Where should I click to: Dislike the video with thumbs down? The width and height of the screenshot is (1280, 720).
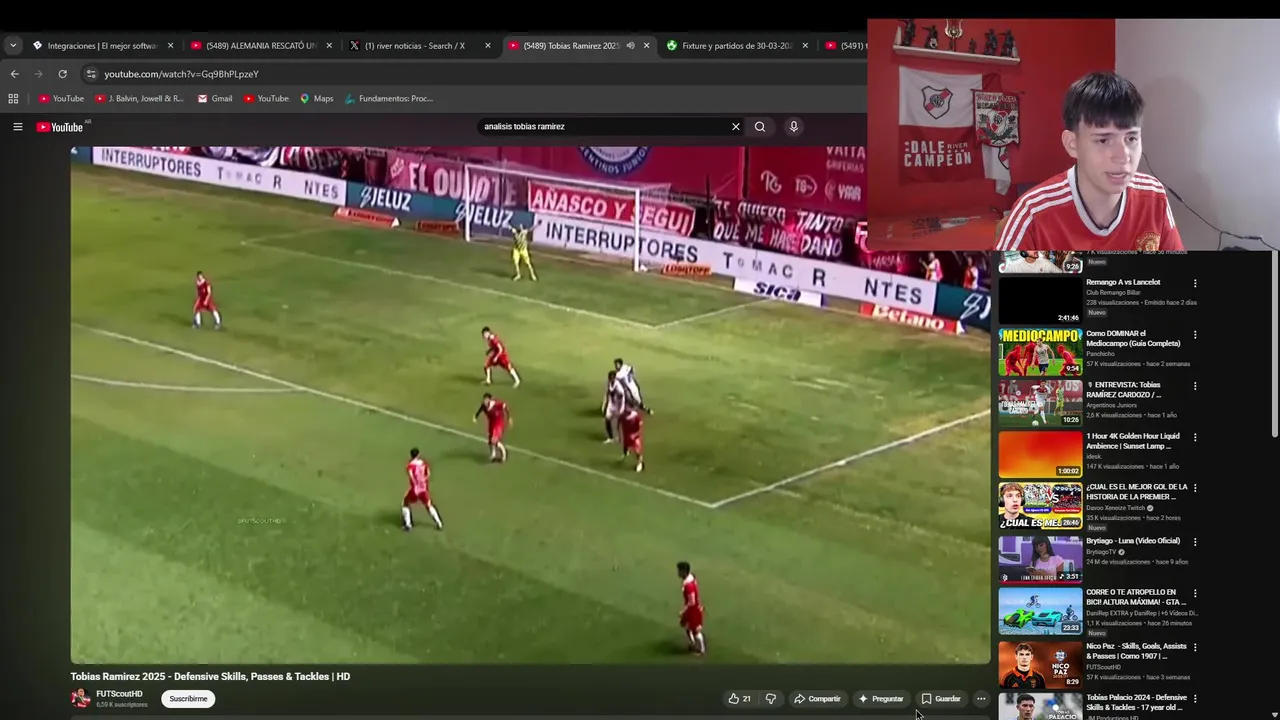point(770,699)
